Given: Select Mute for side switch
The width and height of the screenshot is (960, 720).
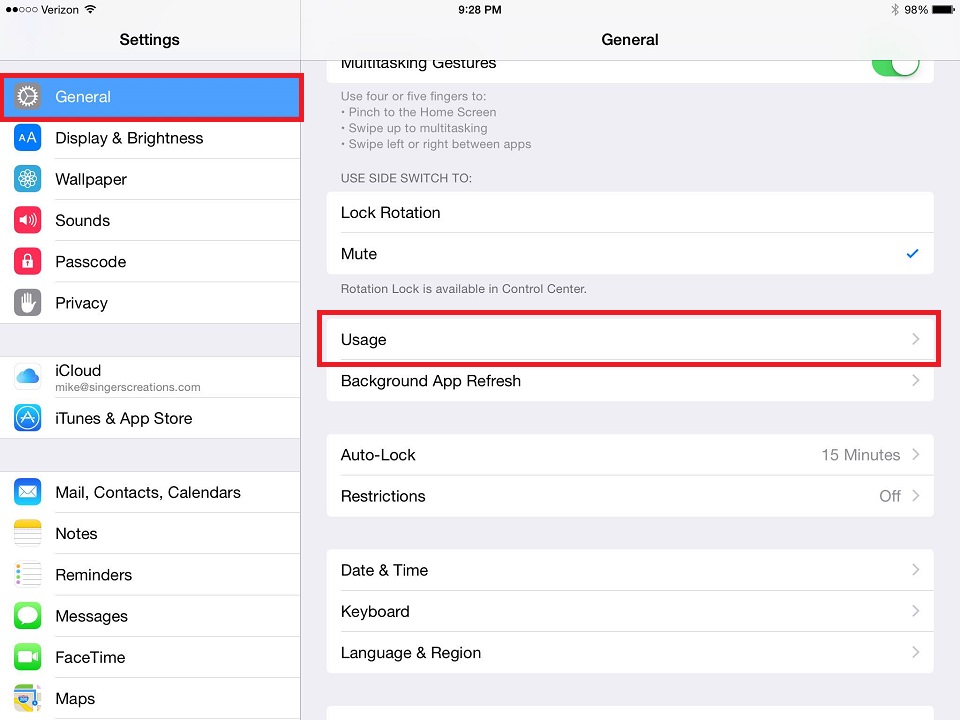Looking at the screenshot, I should pyautogui.click(x=630, y=253).
